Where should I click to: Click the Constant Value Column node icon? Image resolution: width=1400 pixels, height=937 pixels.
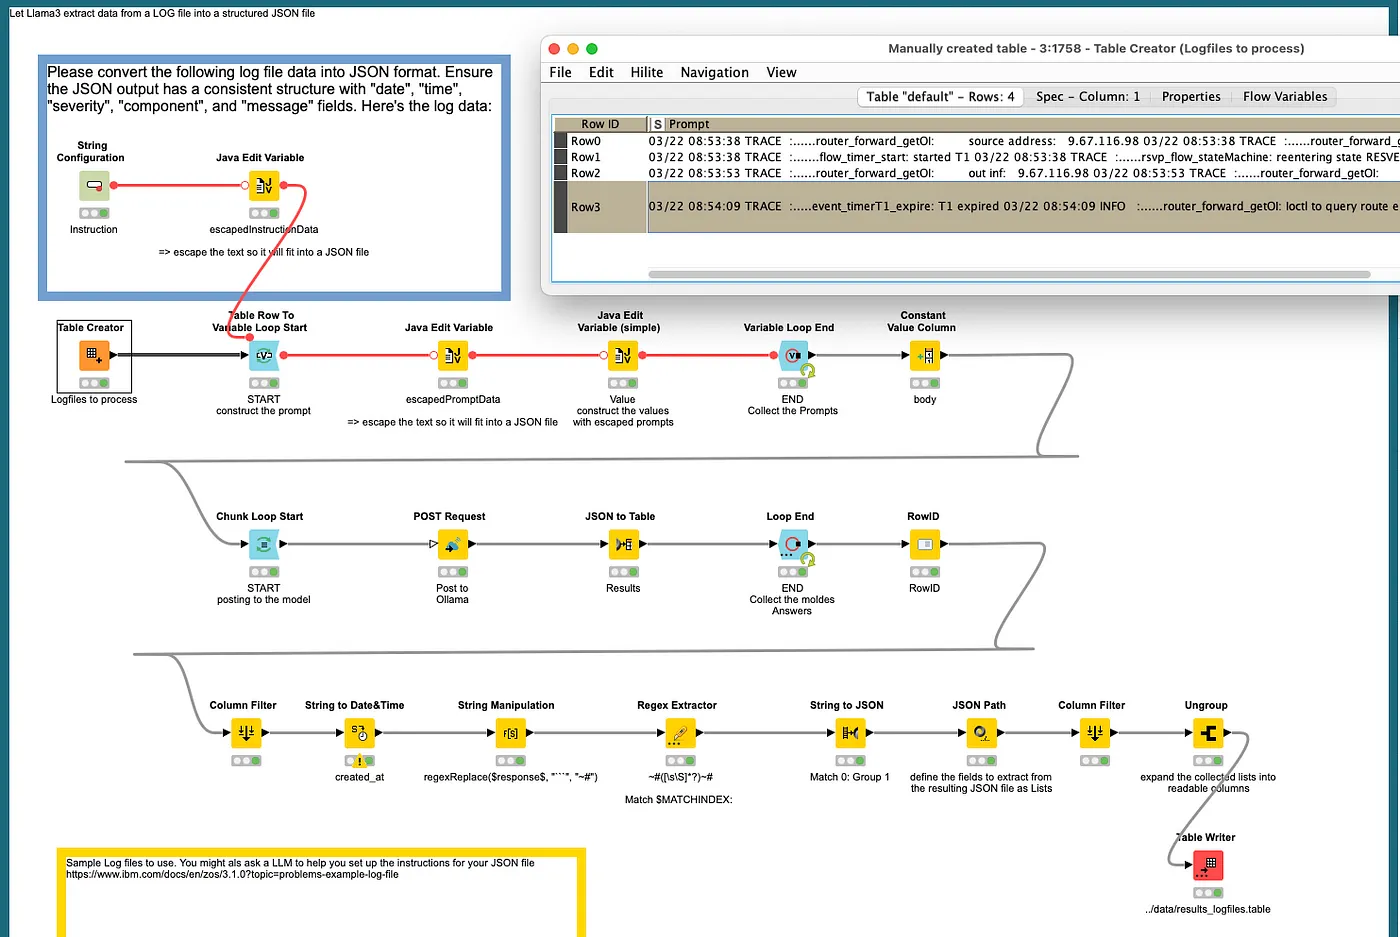pos(925,355)
